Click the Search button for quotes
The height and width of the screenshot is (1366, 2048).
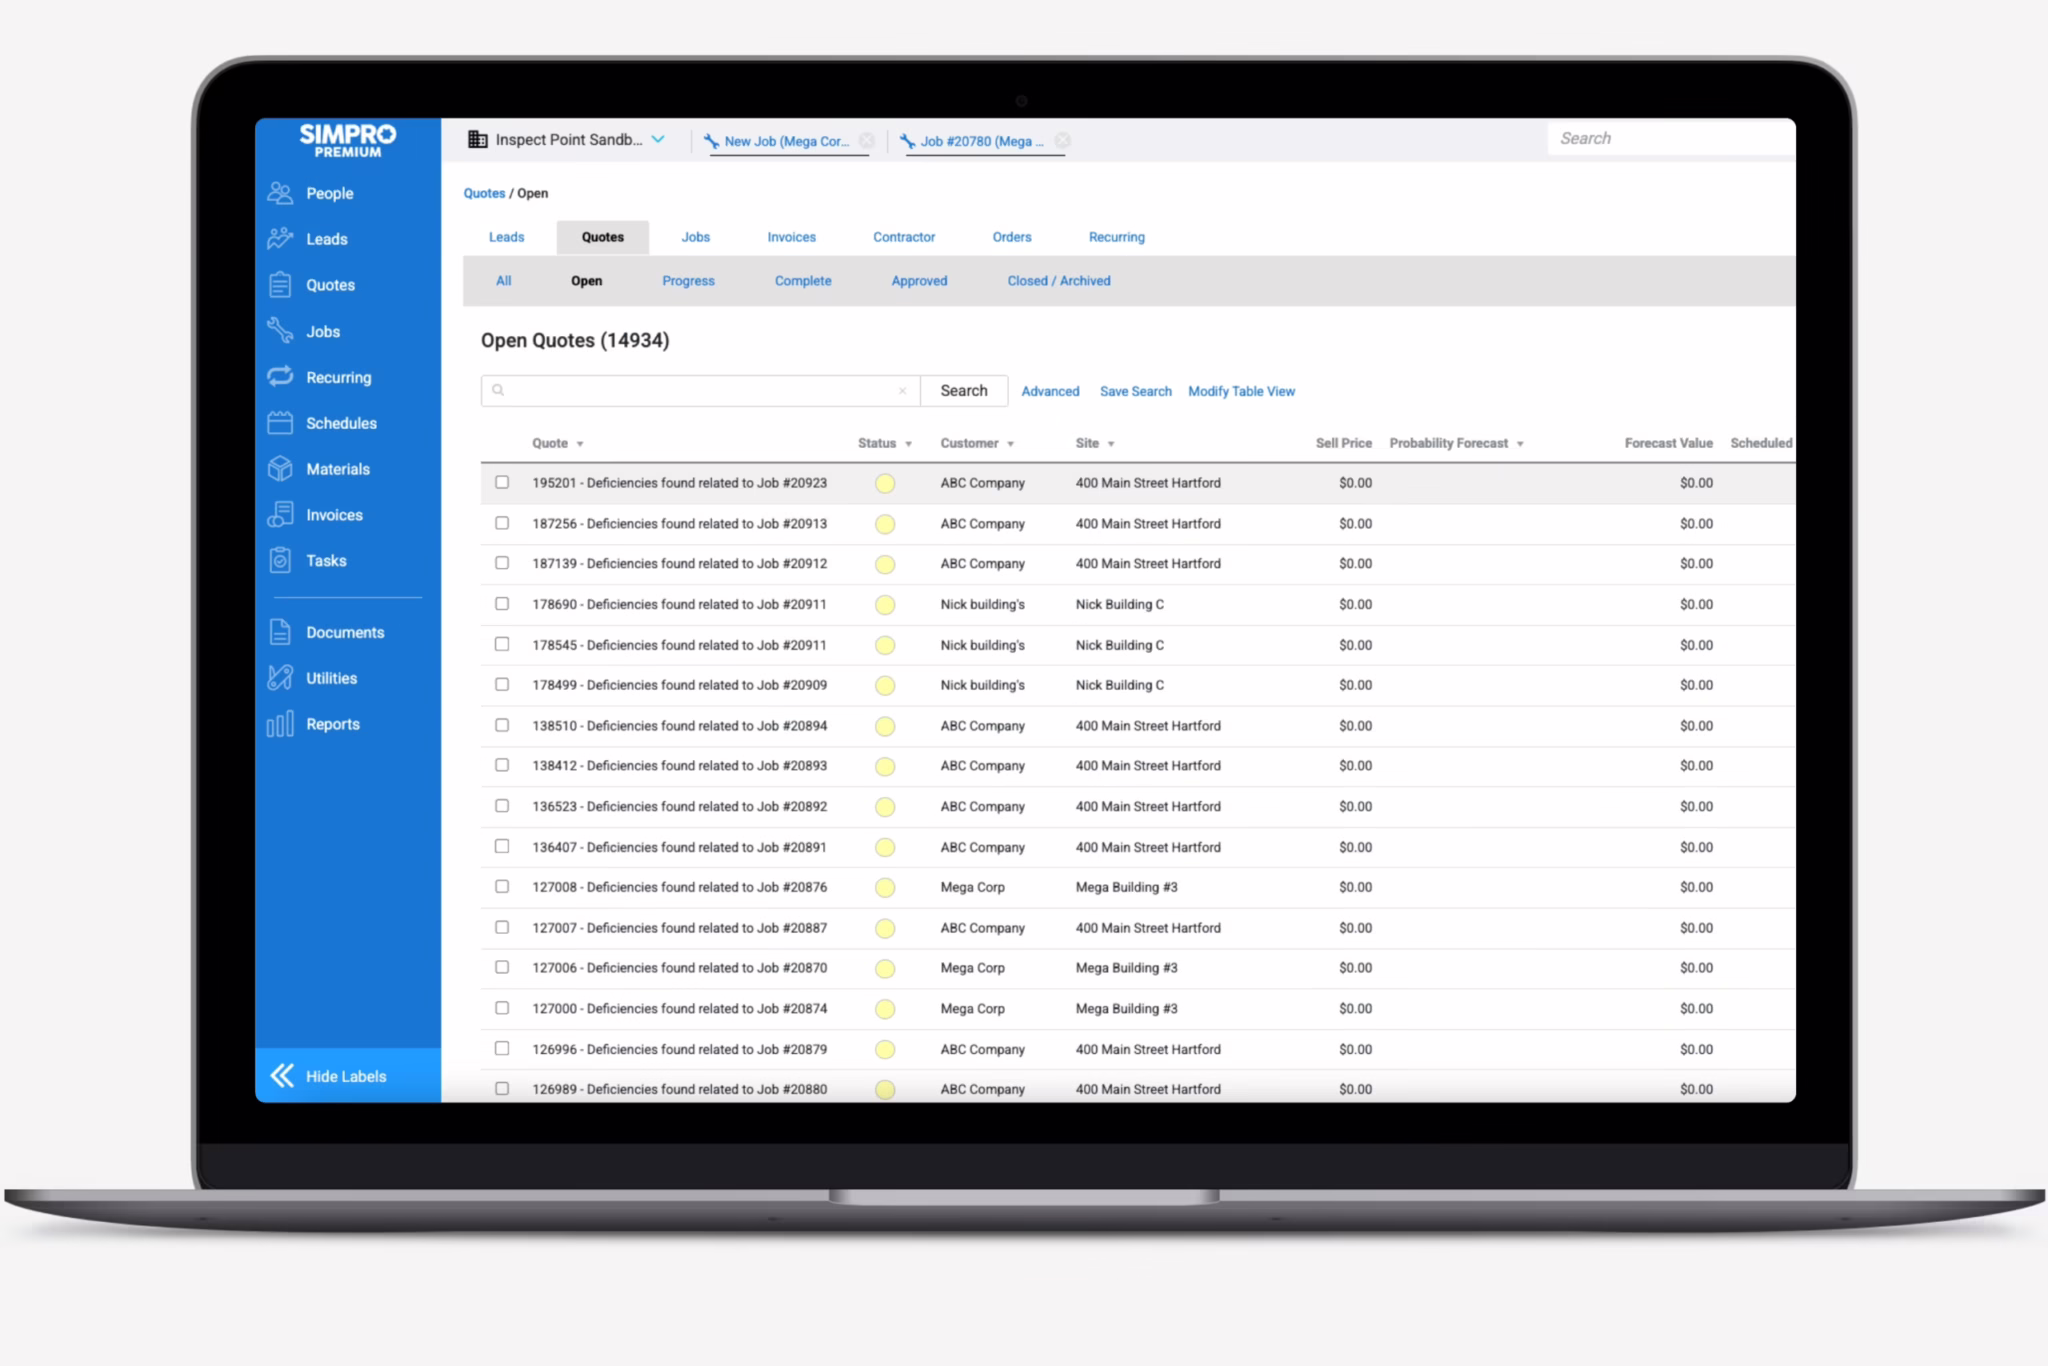click(963, 391)
